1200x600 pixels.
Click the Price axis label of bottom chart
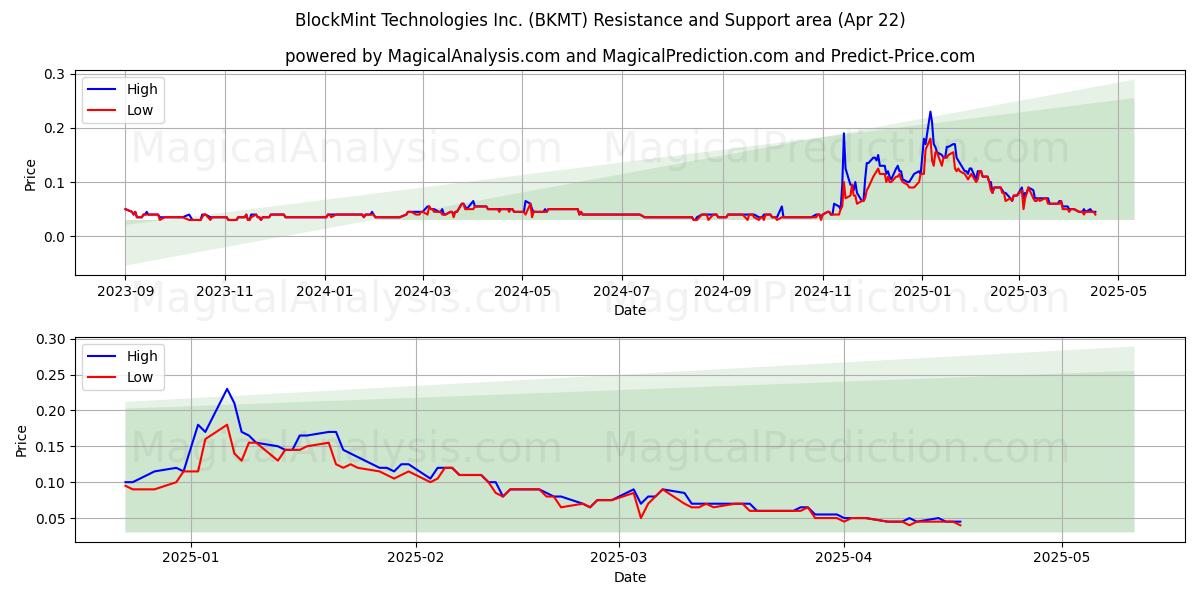(x=22, y=440)
